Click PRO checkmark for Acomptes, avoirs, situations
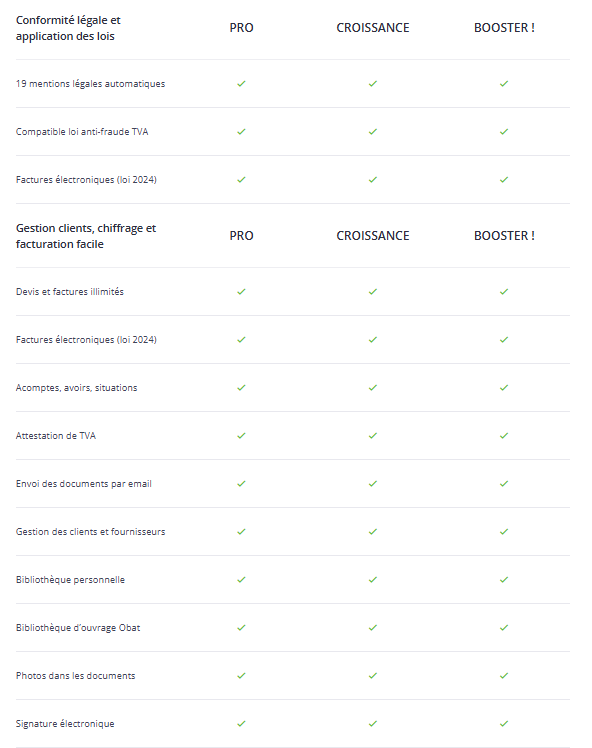Image resolution: width=592 pixels, height=748 pixels. [x=241, y=387]
